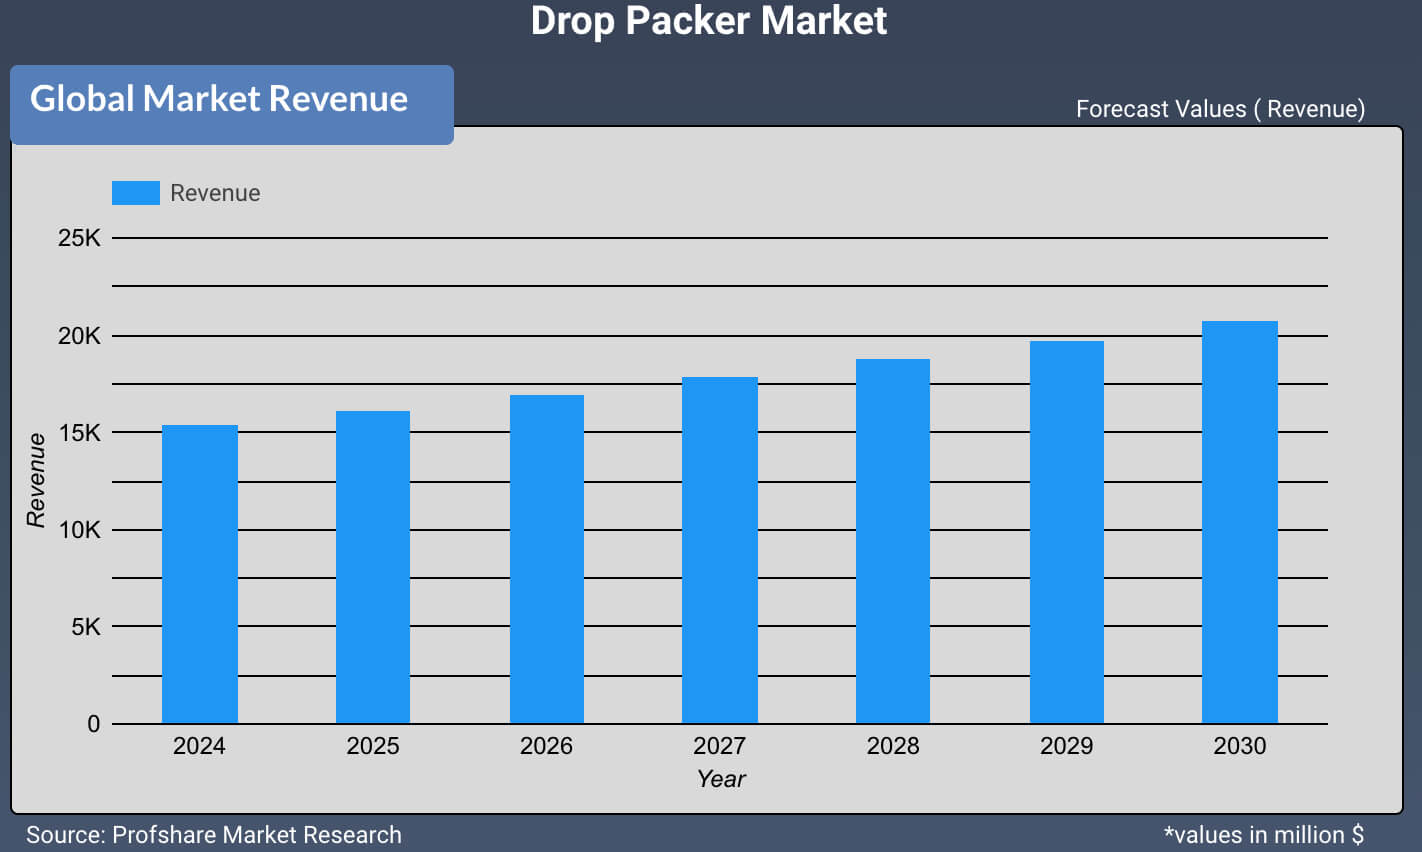Click the *values in million $ note
The image size is (1422, 852).
1264,835
